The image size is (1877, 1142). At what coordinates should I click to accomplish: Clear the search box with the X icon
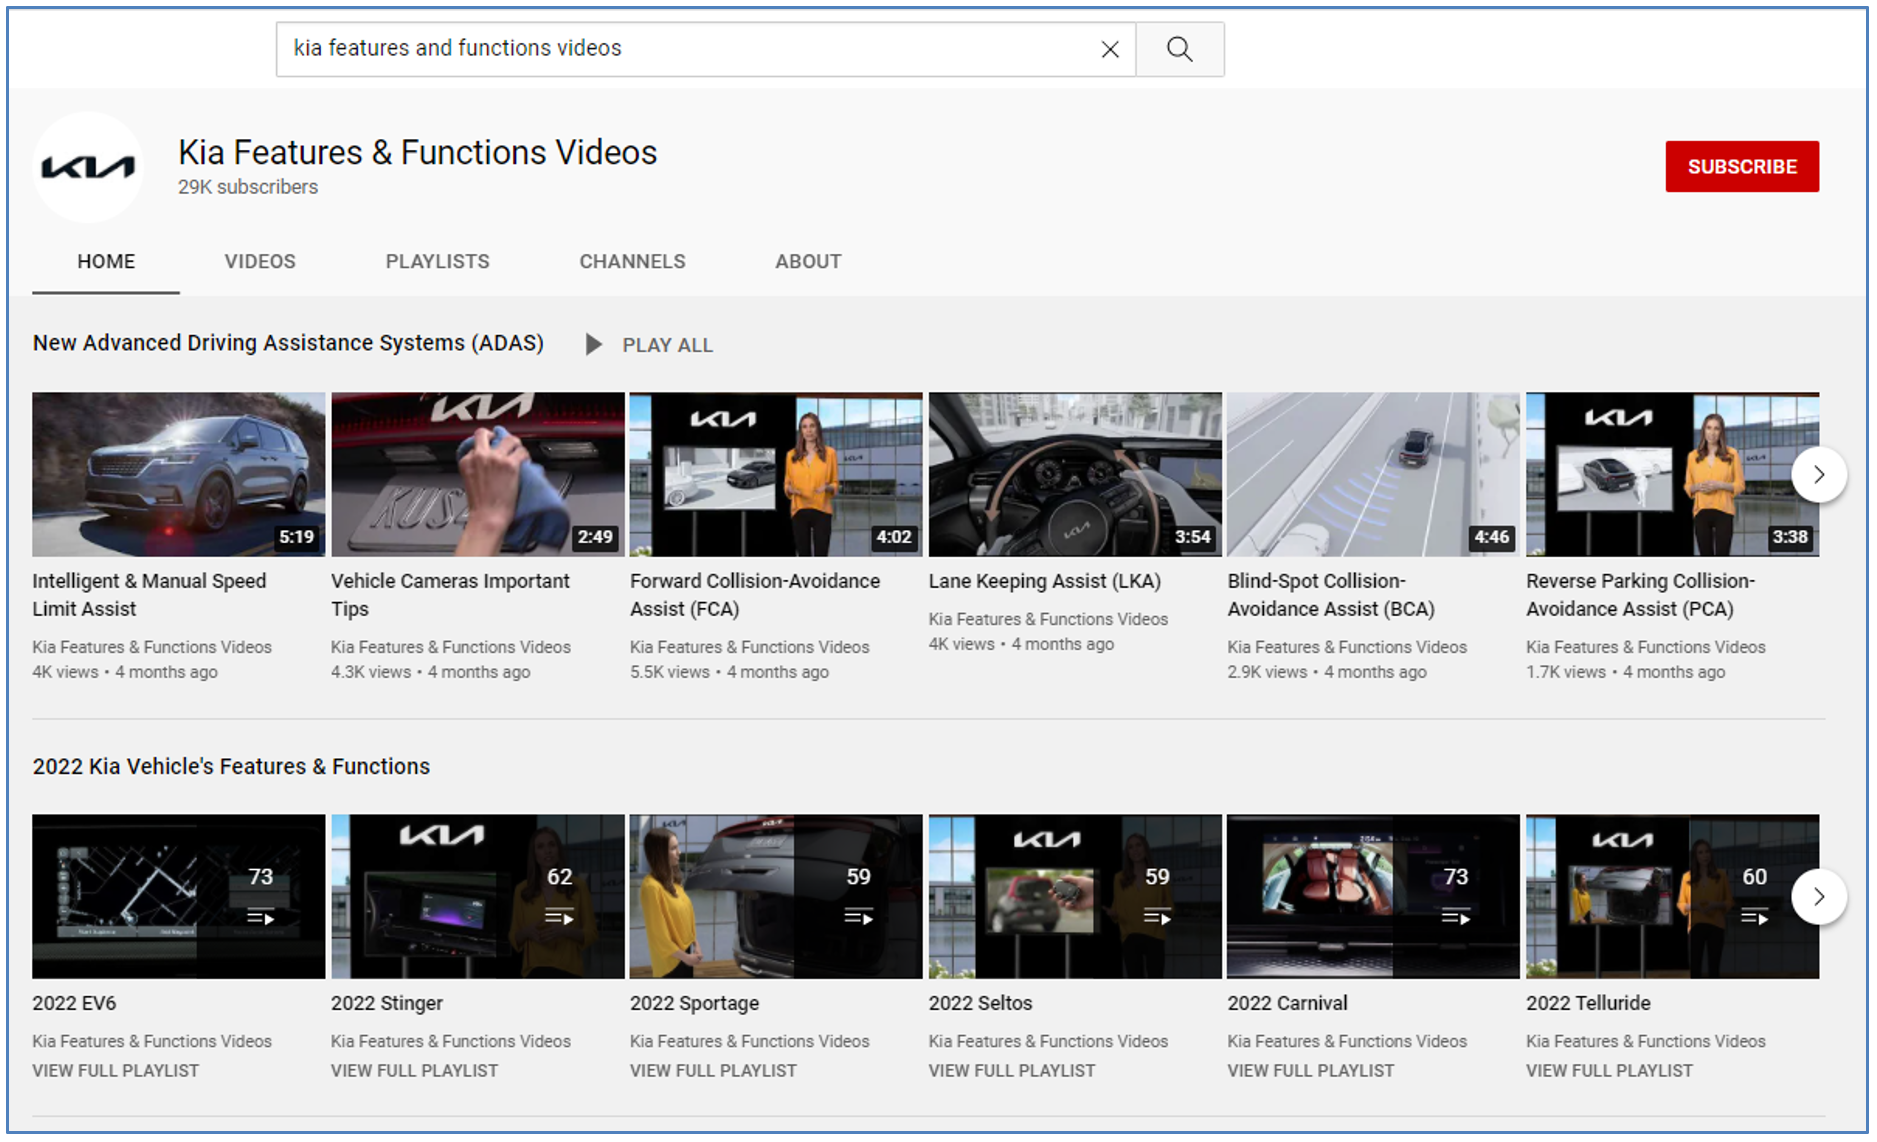click(x=1109, y=49)
